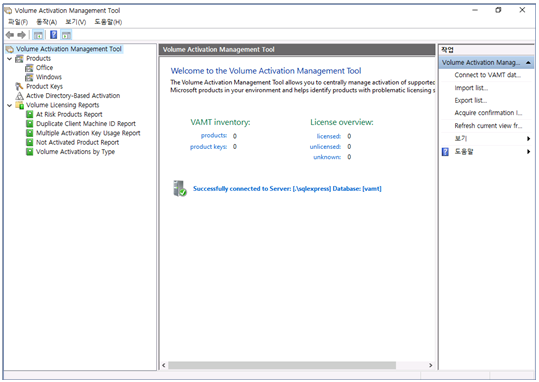Open the products inventory link
This screenshot has width=539, height=382.
[x=214, y=135]
